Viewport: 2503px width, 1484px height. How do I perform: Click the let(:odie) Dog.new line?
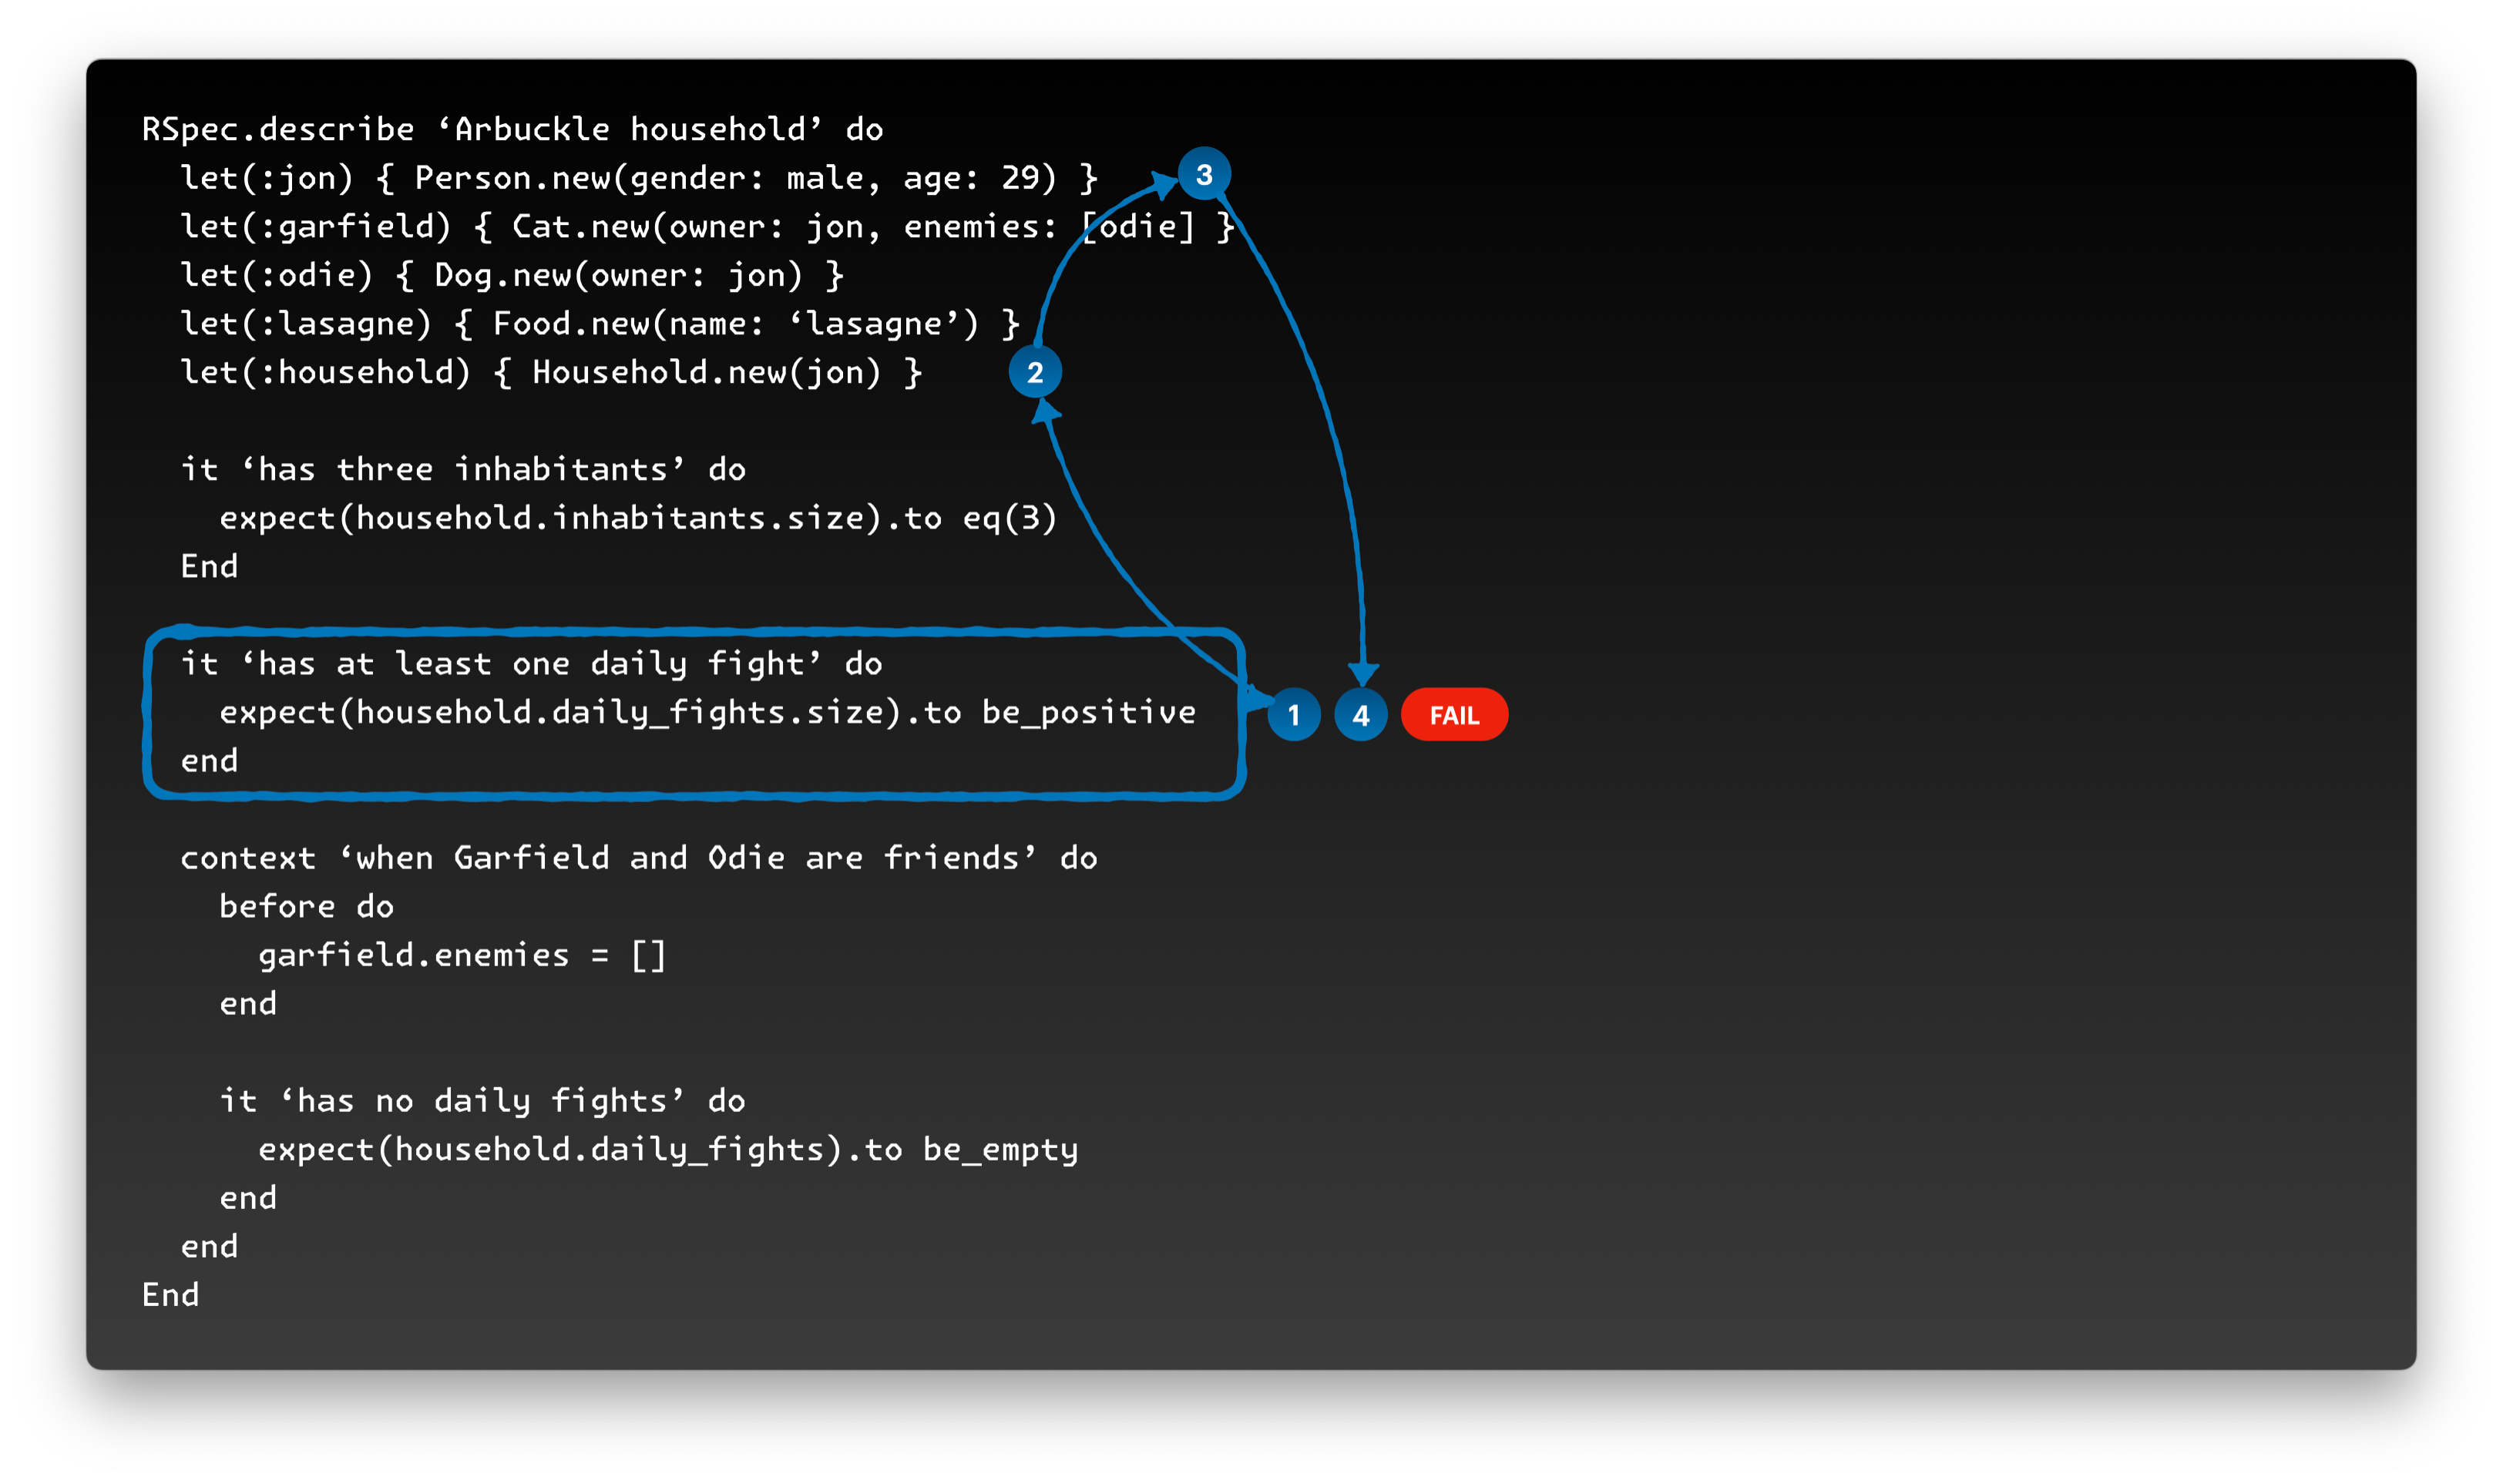coord(511,275)
